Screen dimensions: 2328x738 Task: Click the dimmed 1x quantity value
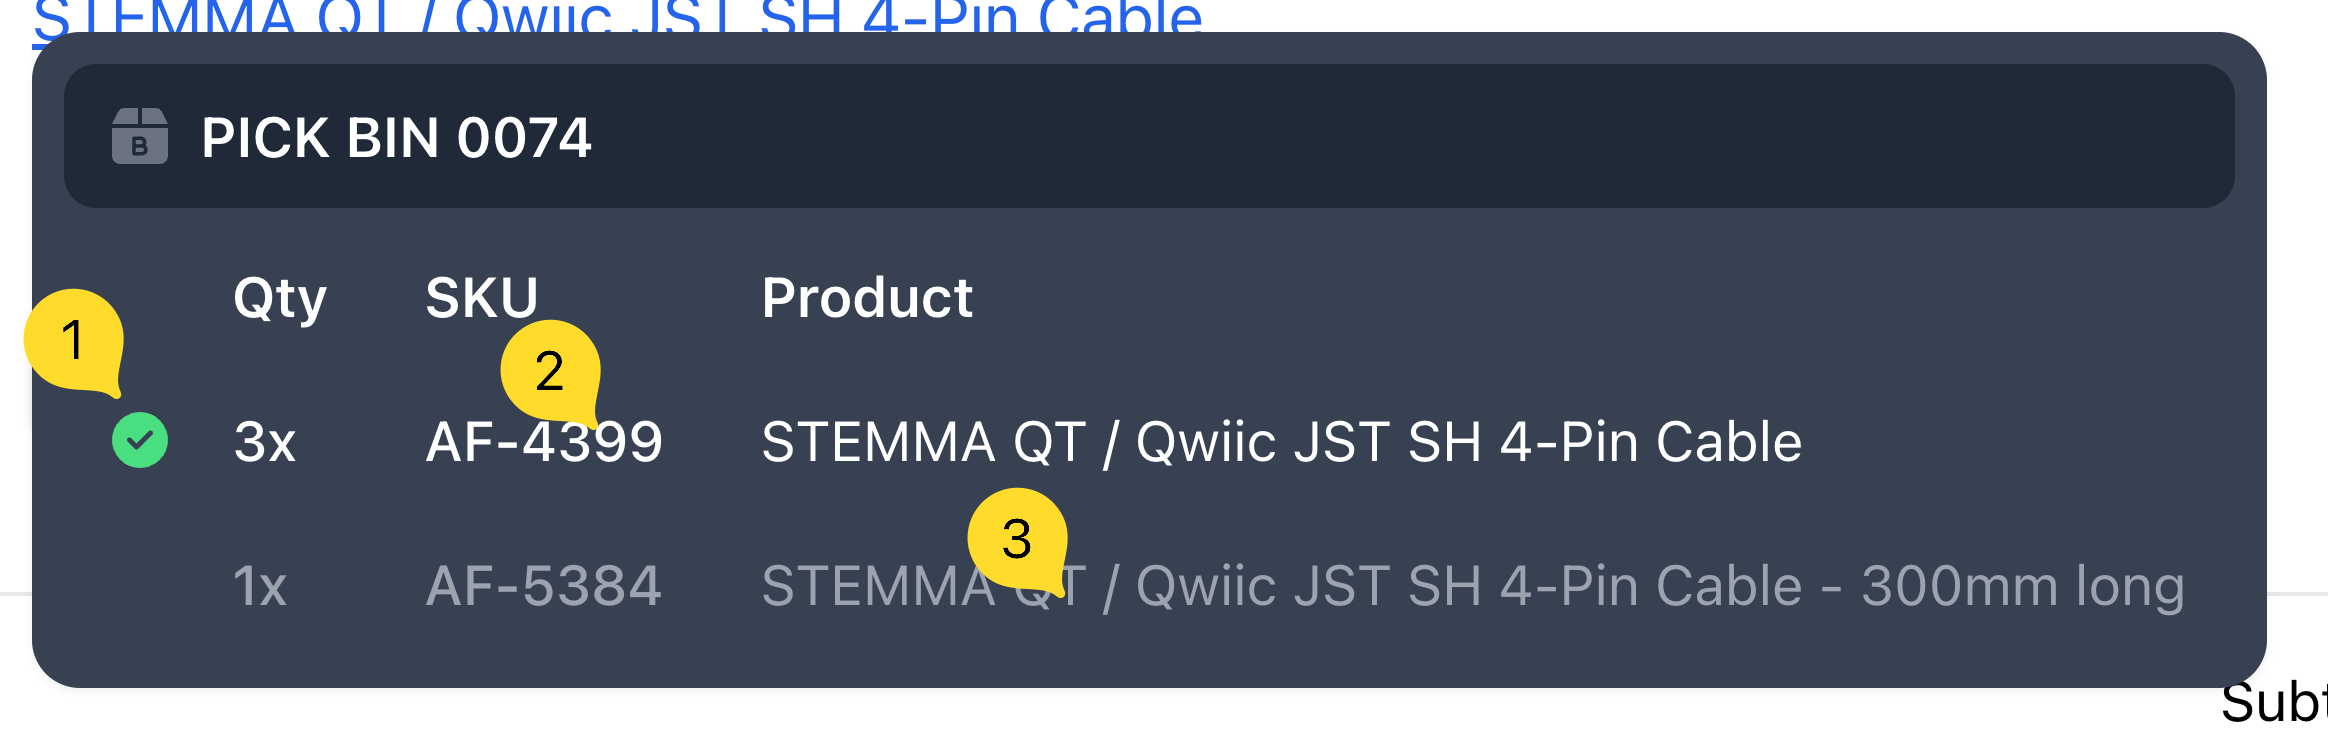(260, 586)
